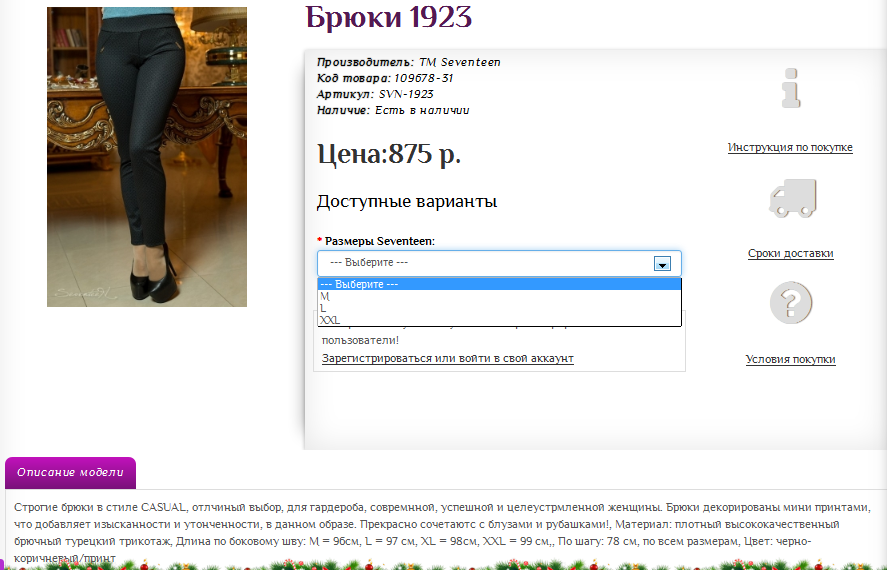Viewport: 887px width, 570px height.
Task: Choose size M from the dropdown list
Action: click(x=500, y=296)
